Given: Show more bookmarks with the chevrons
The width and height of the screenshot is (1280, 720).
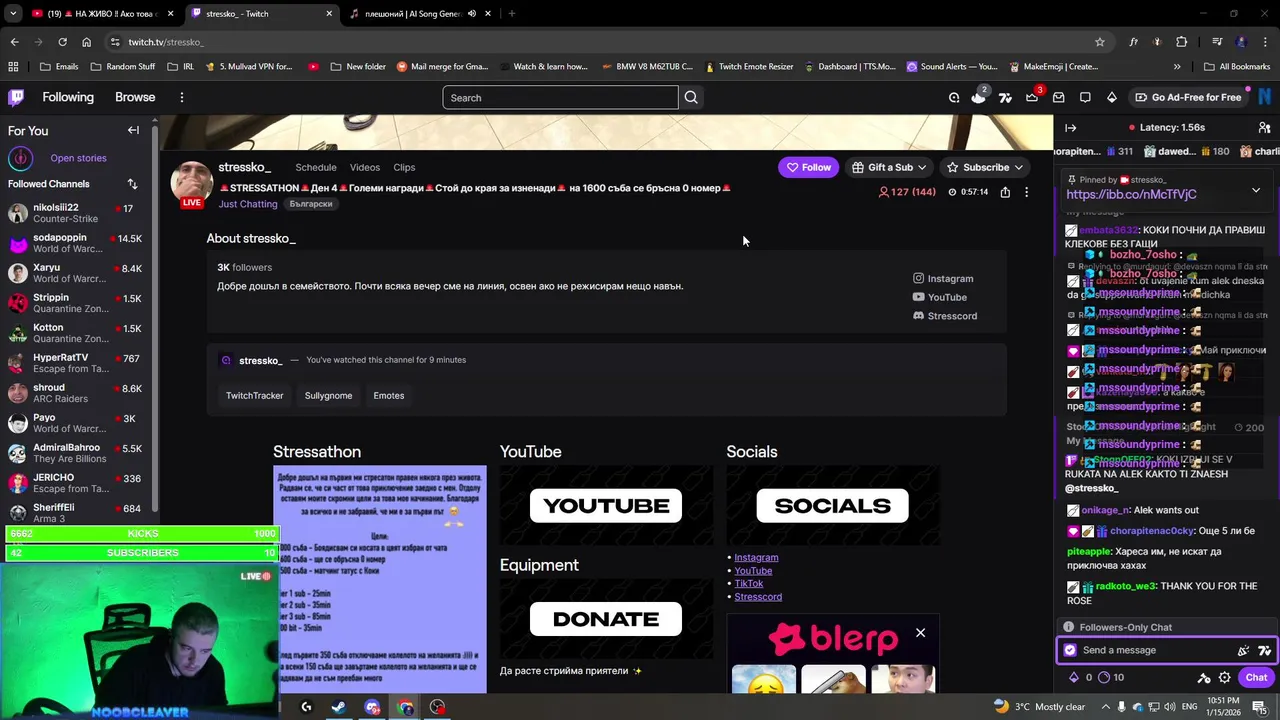Looking at the screenshot, I should point(1176,67).
